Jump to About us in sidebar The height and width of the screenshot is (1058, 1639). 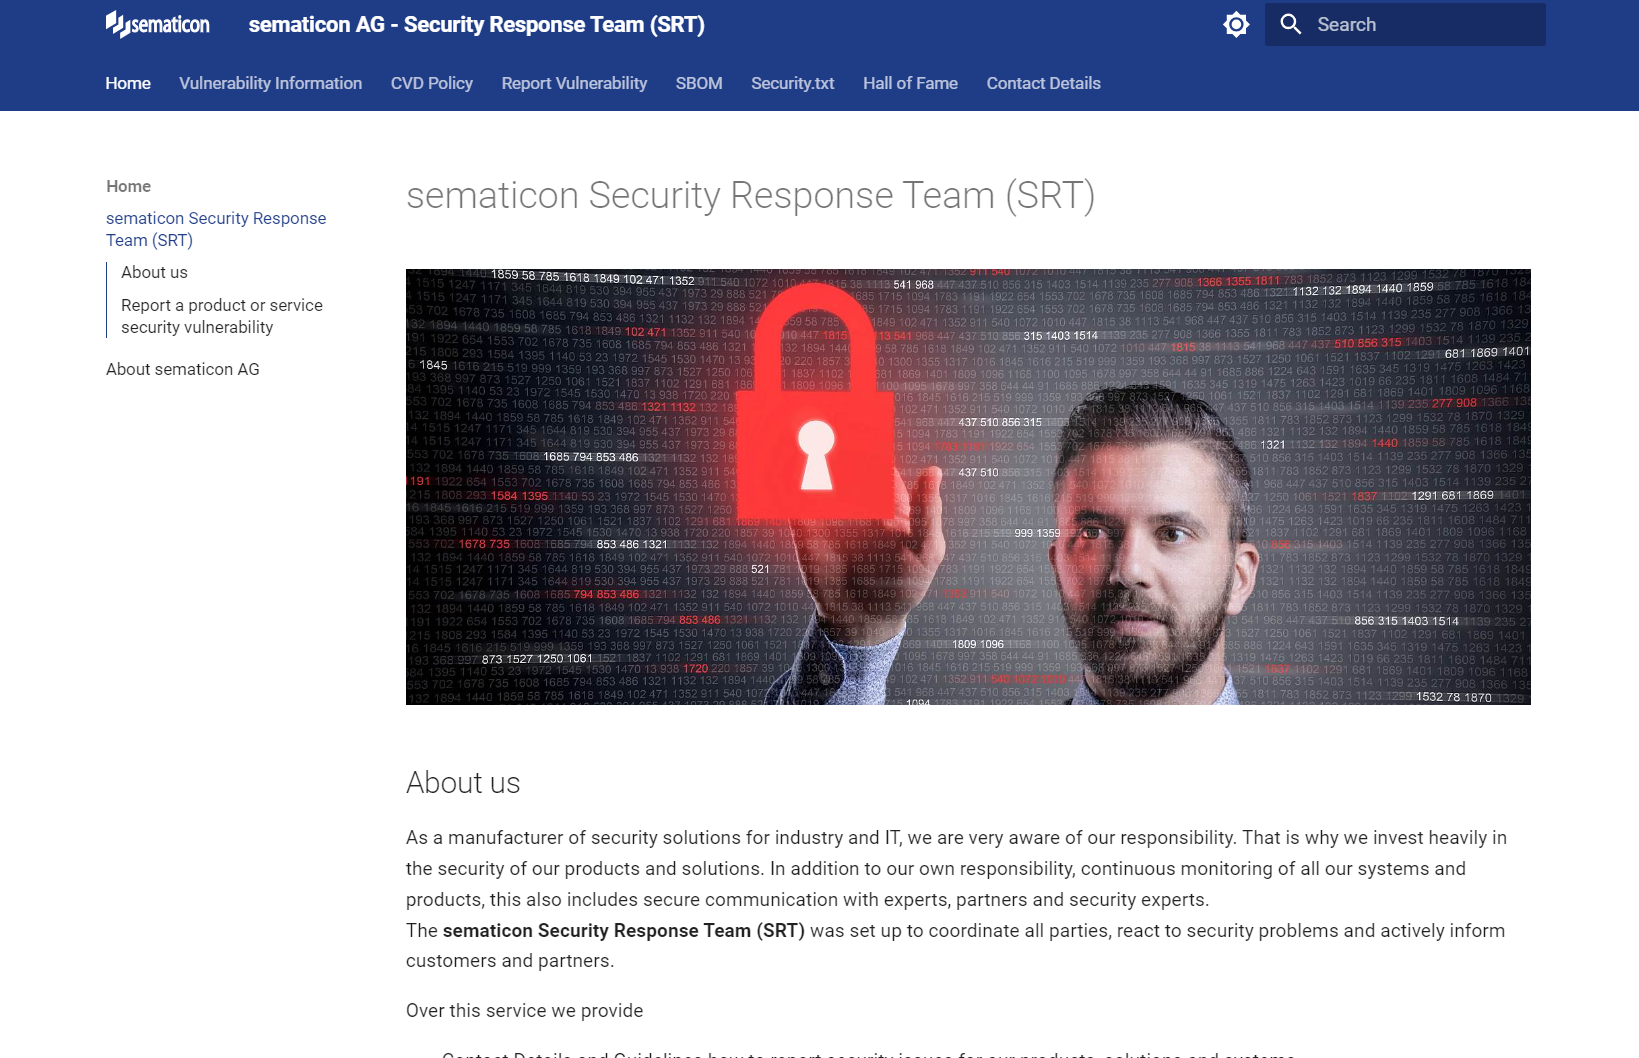154,272
